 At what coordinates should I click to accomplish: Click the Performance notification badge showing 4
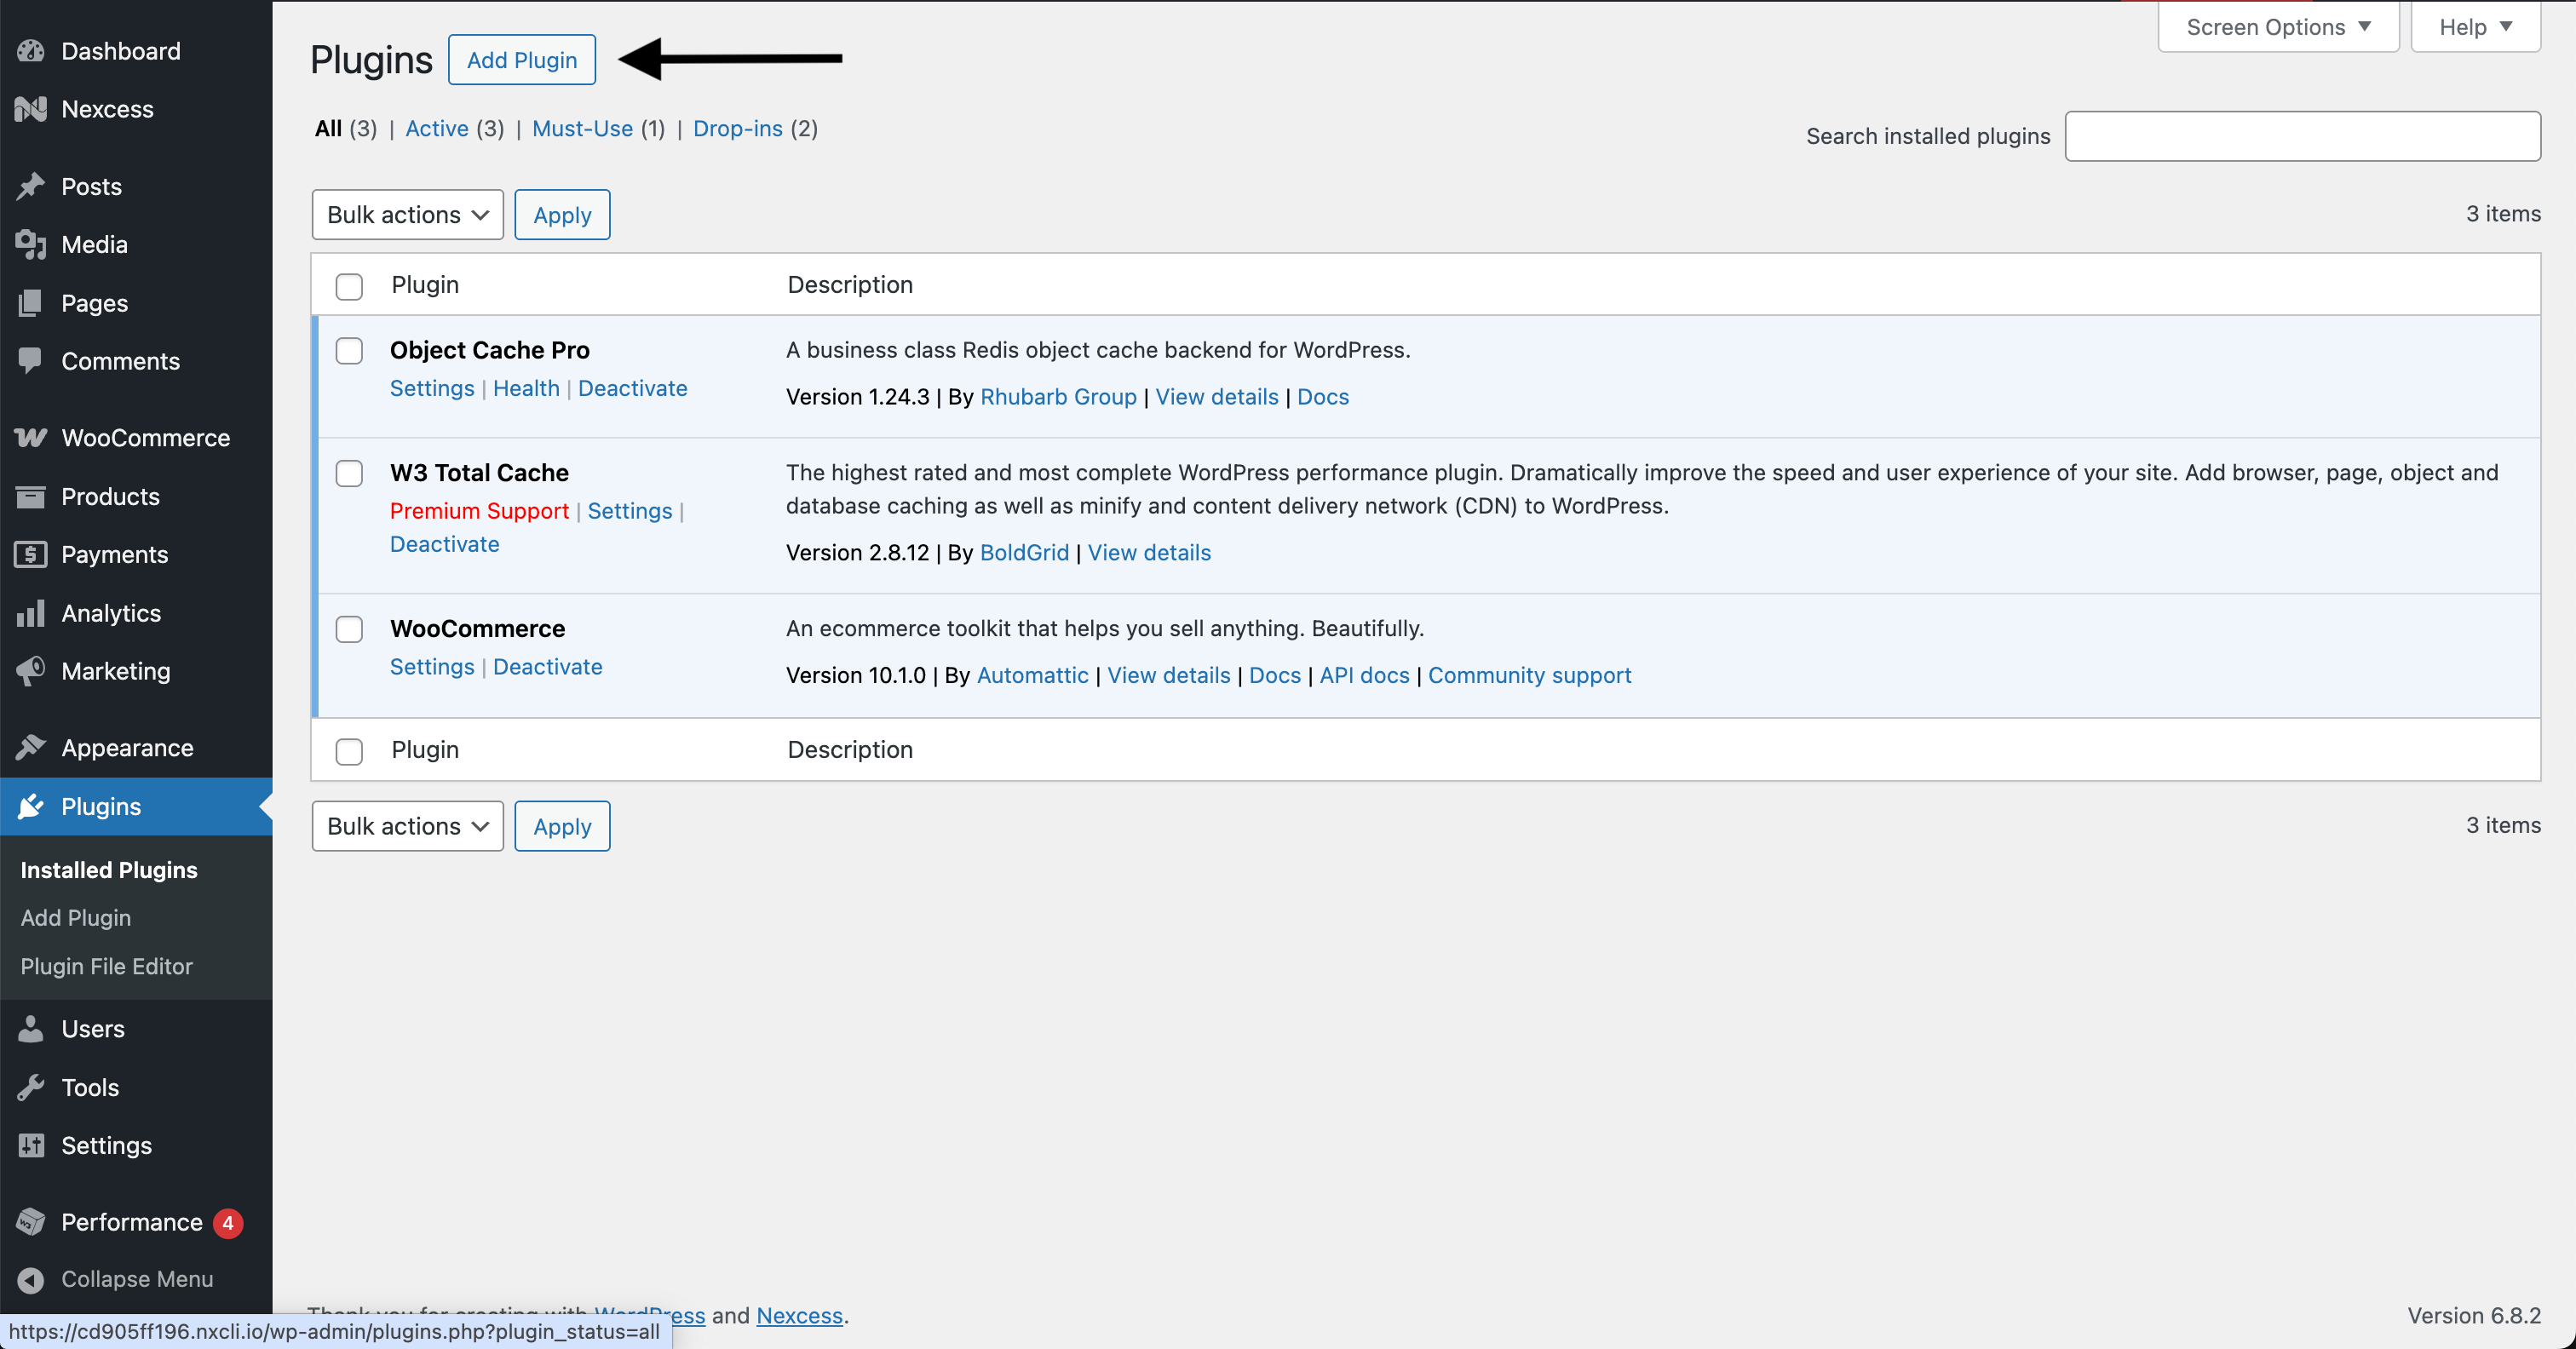pos(227,1222)
